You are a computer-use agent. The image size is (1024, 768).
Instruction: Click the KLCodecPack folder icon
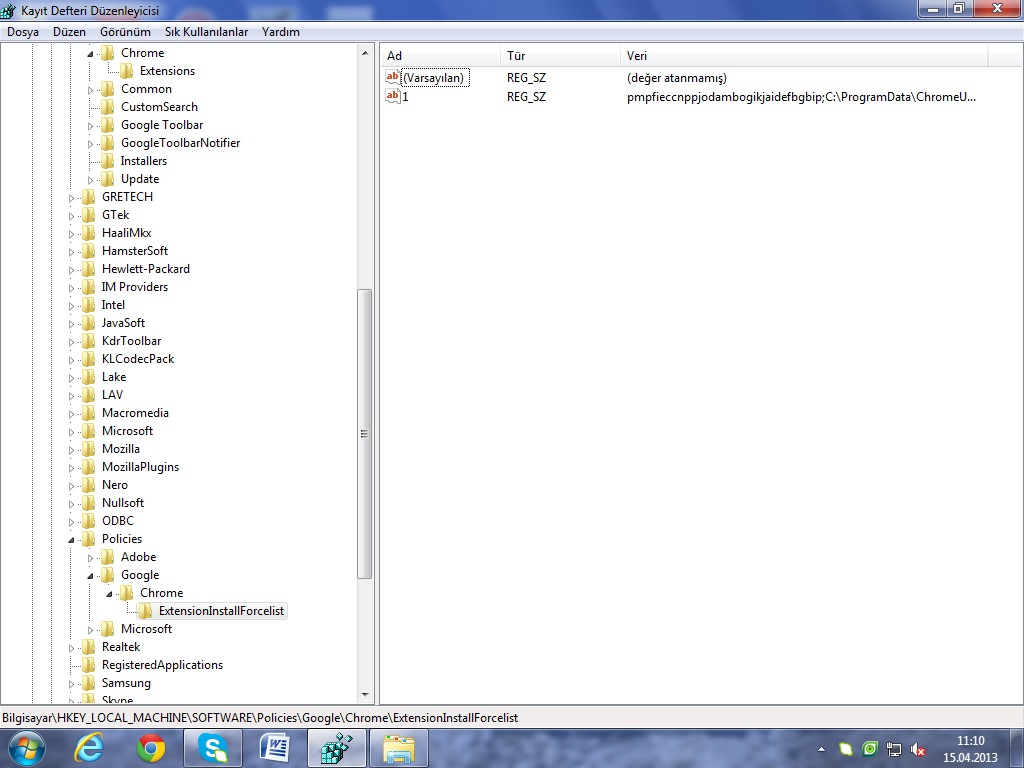(89, 359)
